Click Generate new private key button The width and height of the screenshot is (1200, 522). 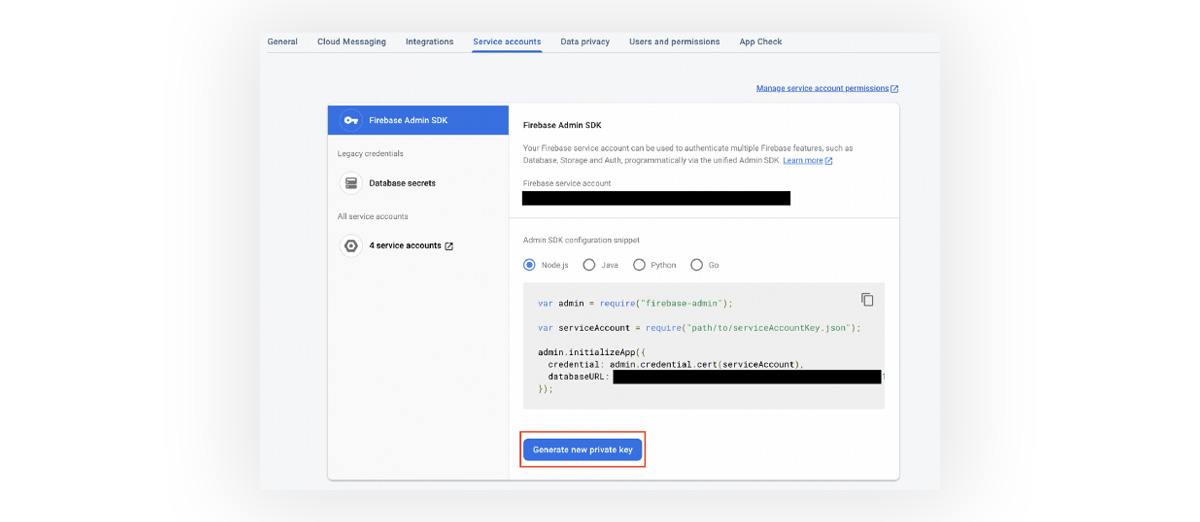583,450
